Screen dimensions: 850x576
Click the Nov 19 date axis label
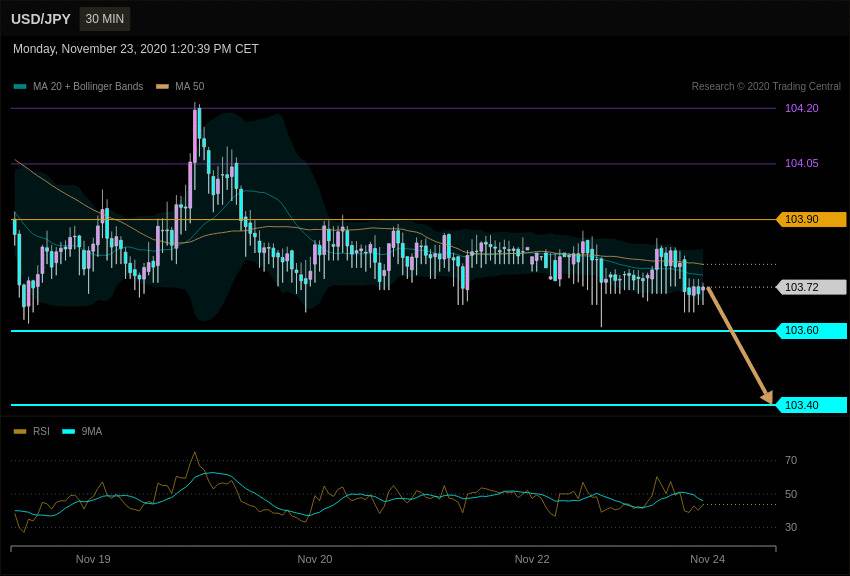(93, 559)
